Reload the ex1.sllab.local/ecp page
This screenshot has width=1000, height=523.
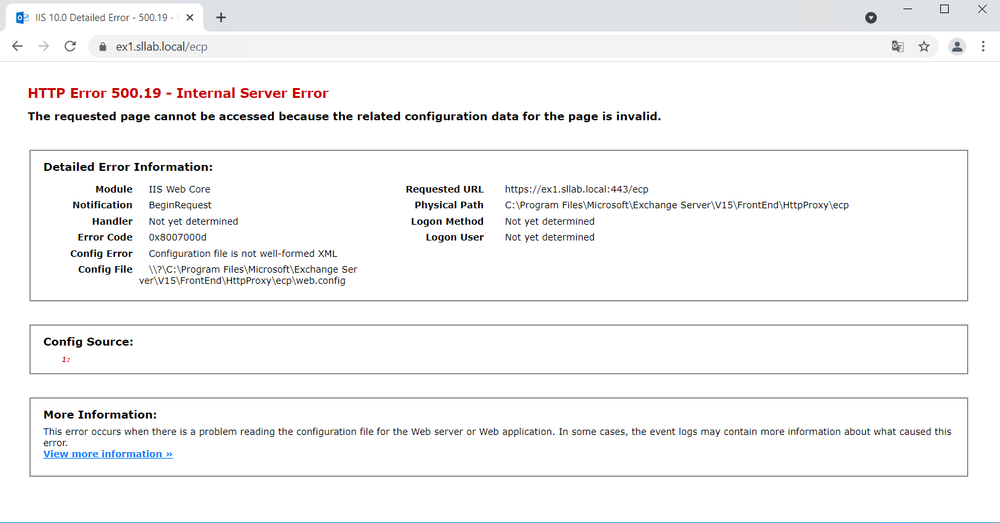pos(70,47)
